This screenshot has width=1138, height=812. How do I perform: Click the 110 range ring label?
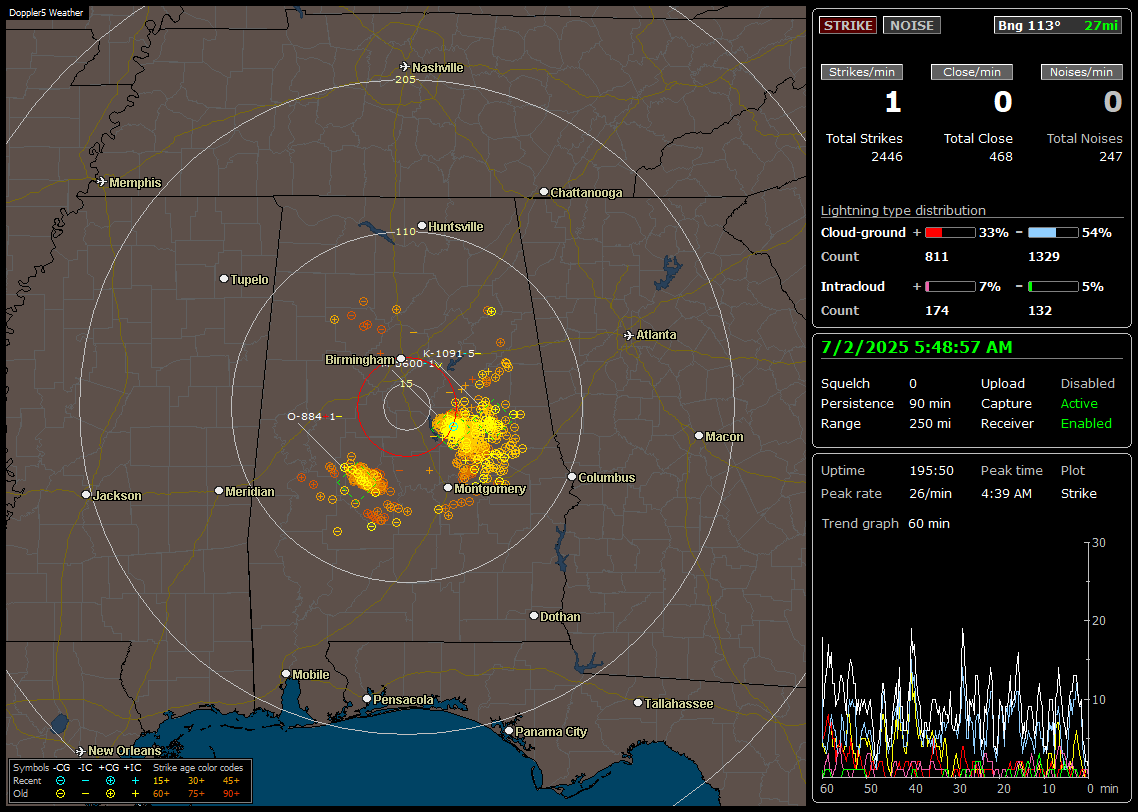pos(405,231)
